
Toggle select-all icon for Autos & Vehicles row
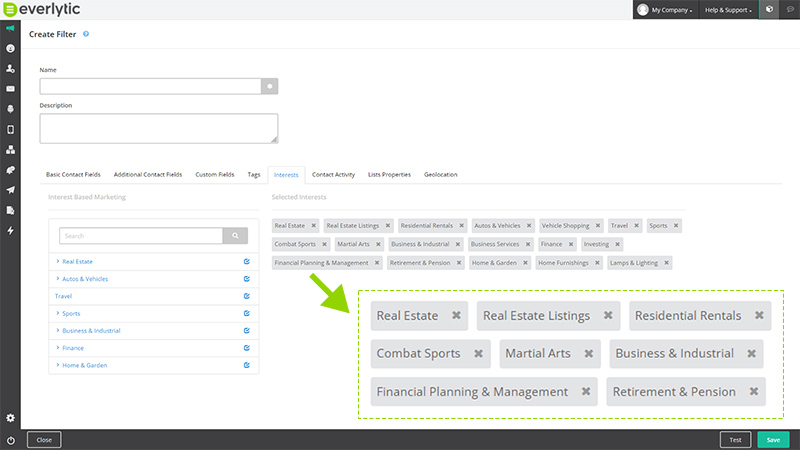[x=246, y=279]
